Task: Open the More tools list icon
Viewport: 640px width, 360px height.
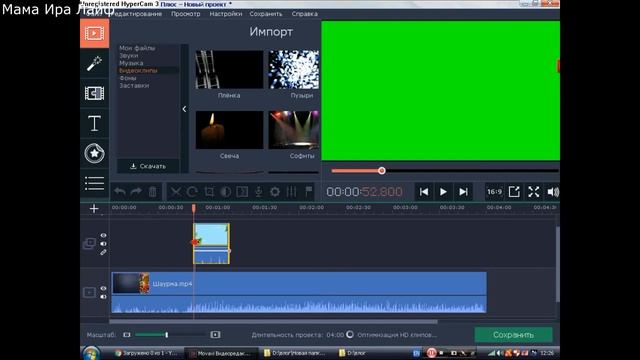Action: point(94,183)
